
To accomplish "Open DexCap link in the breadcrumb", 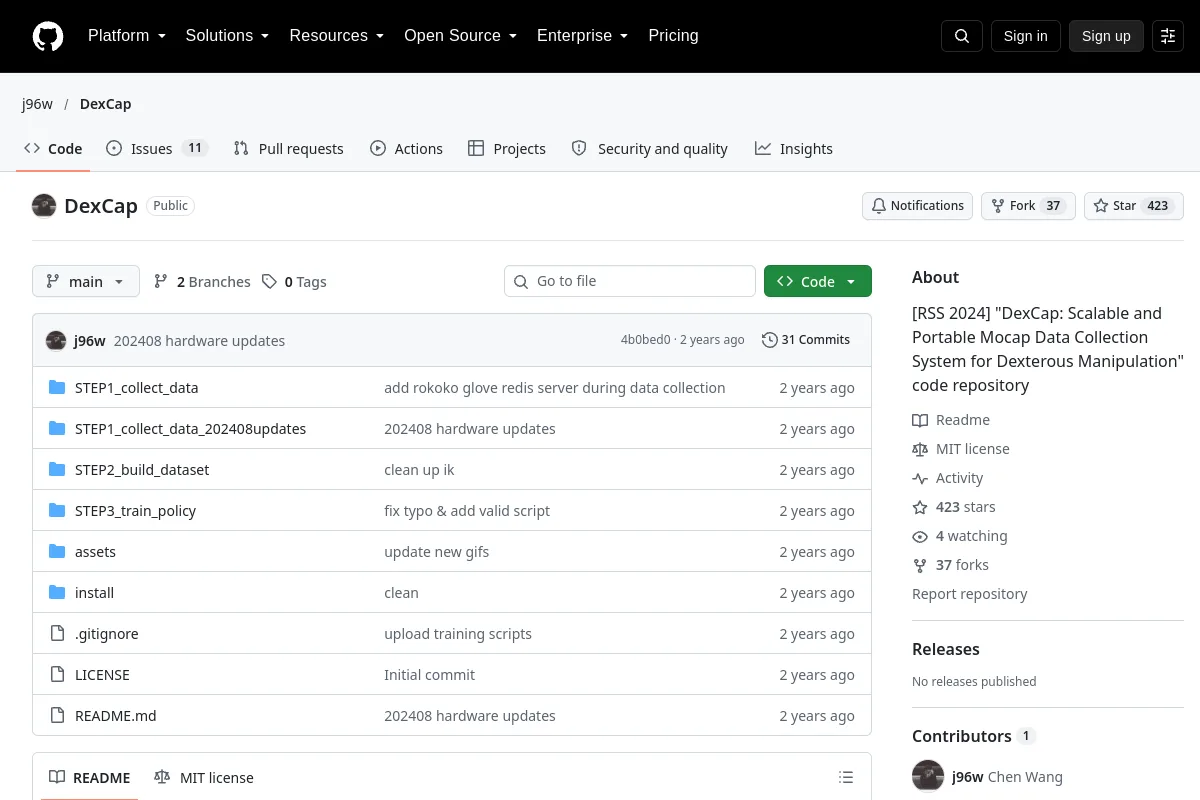I will tap(106, 104).
